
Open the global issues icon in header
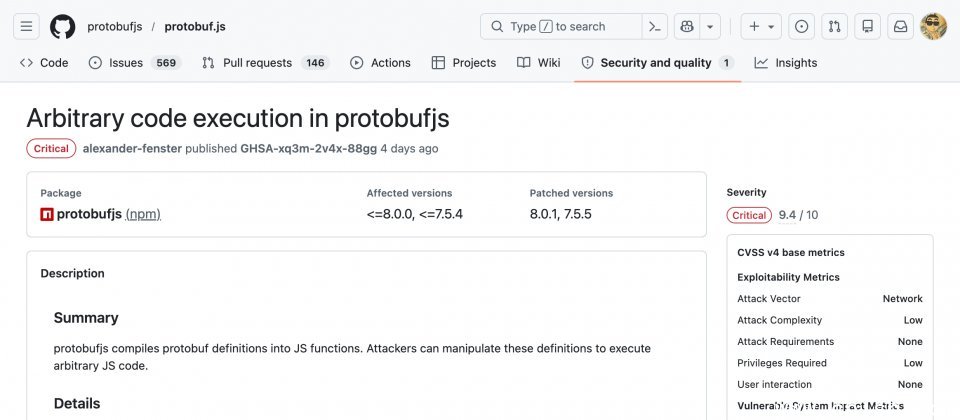[800, 26]
